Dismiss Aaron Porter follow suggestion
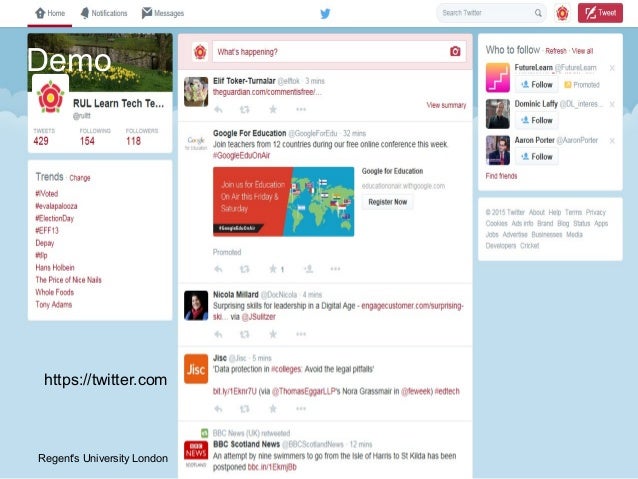Viewport: 638px width, 479px height. click(x=612, y=141)
